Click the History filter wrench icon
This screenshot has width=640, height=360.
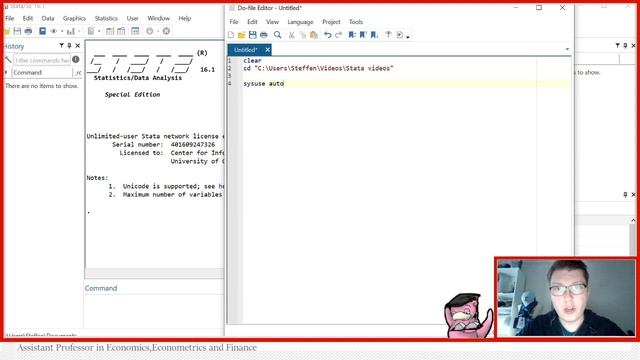pos(8,60)
